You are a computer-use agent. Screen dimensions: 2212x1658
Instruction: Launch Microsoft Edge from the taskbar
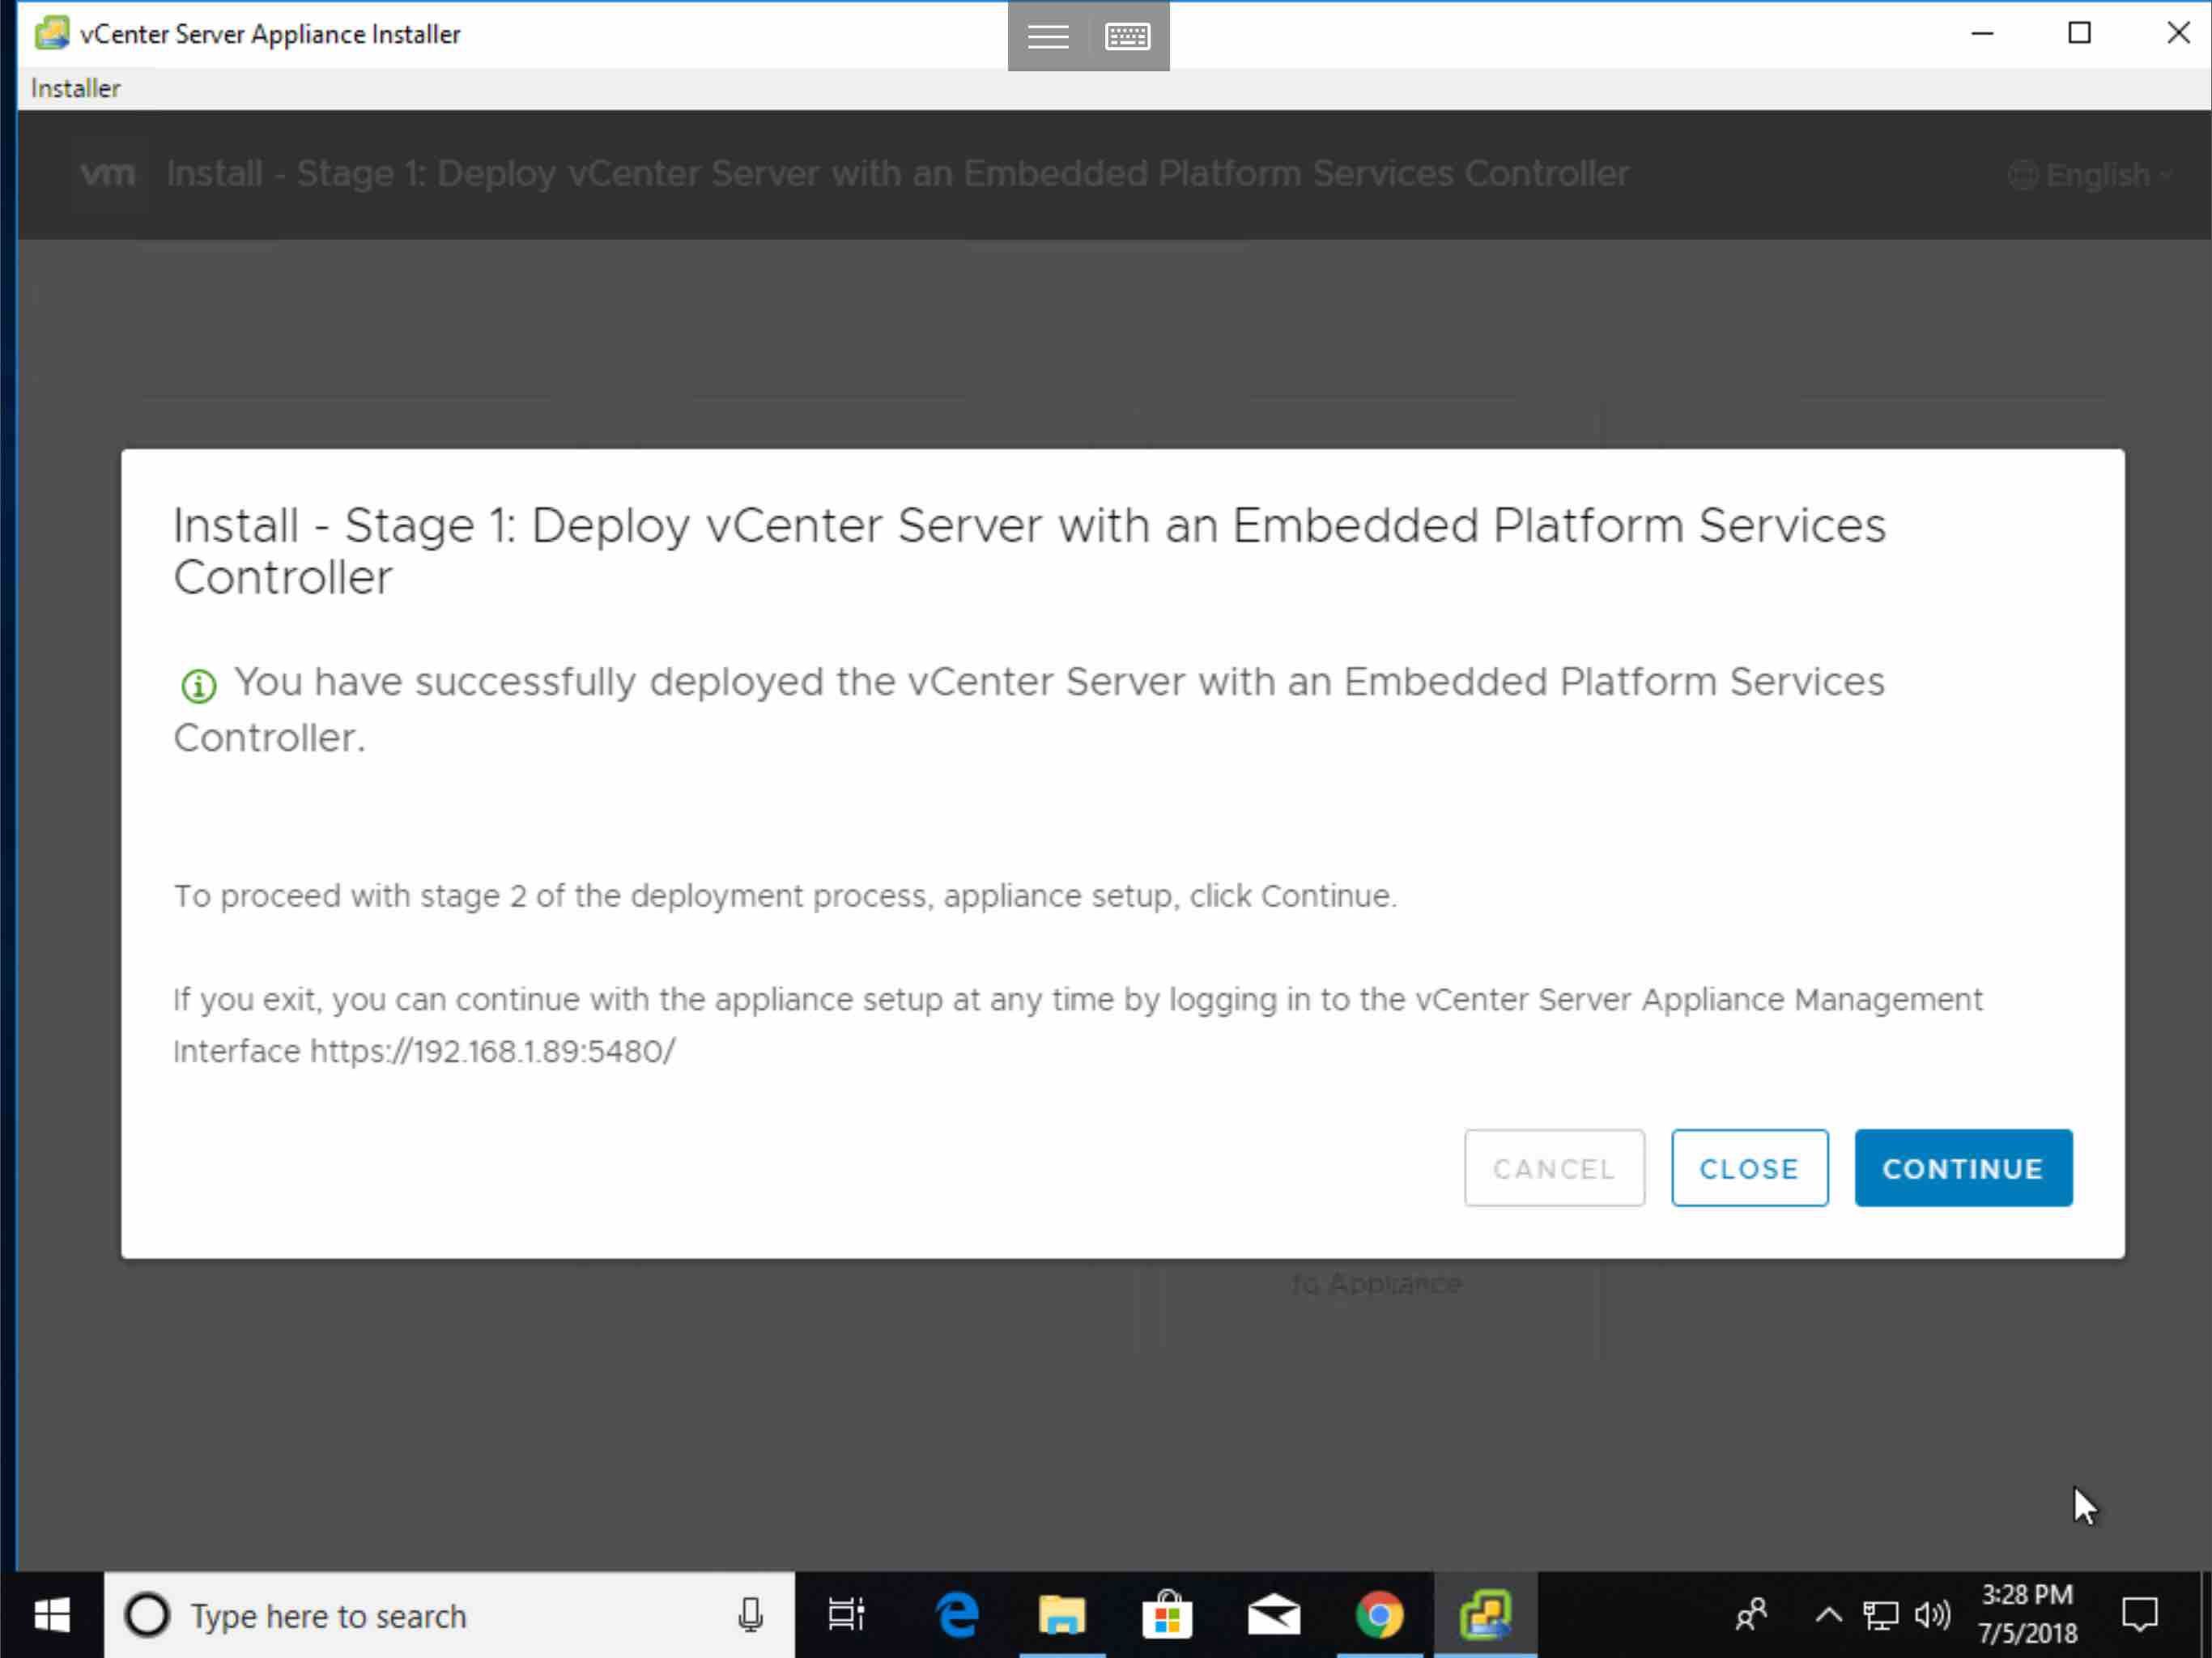pyautogui.click(x=957, y=1614)
